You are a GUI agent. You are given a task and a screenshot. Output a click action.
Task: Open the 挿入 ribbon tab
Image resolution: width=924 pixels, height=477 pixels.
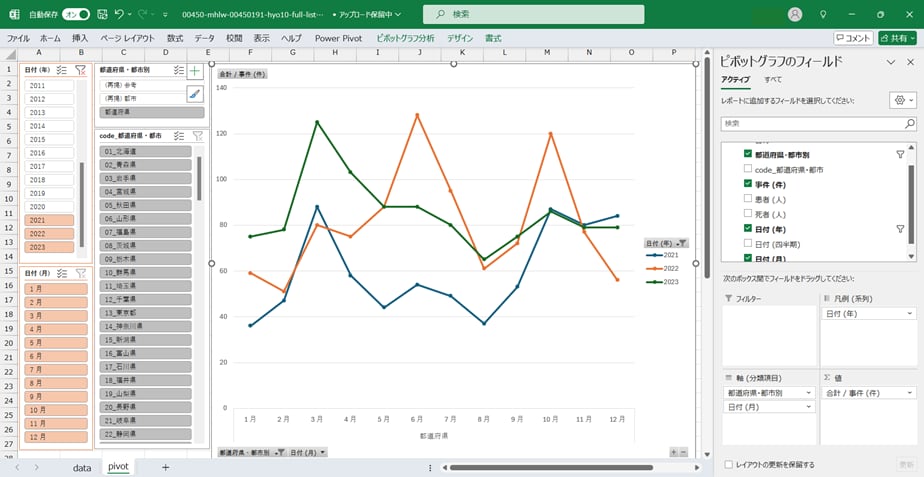(80, 38)
